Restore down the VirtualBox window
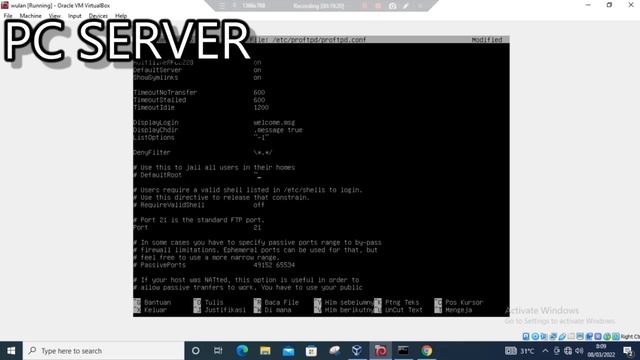The width and height of the screenshot is (640, 360). pyautogui.click(x=609, y=5)
